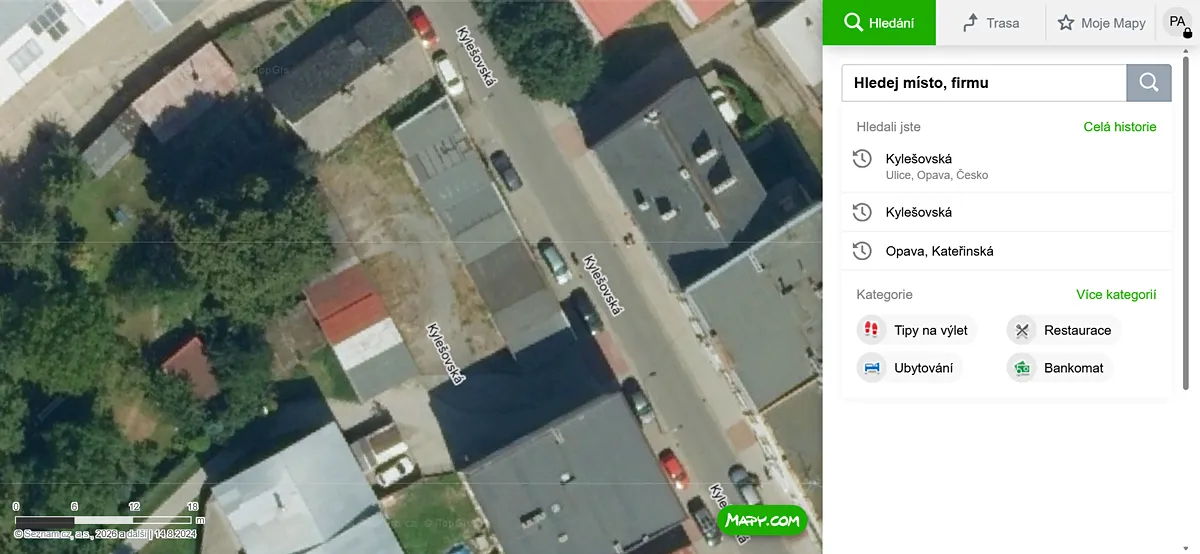
Task: Pick the Ubytování bed icon
Action: click(871, 368)
